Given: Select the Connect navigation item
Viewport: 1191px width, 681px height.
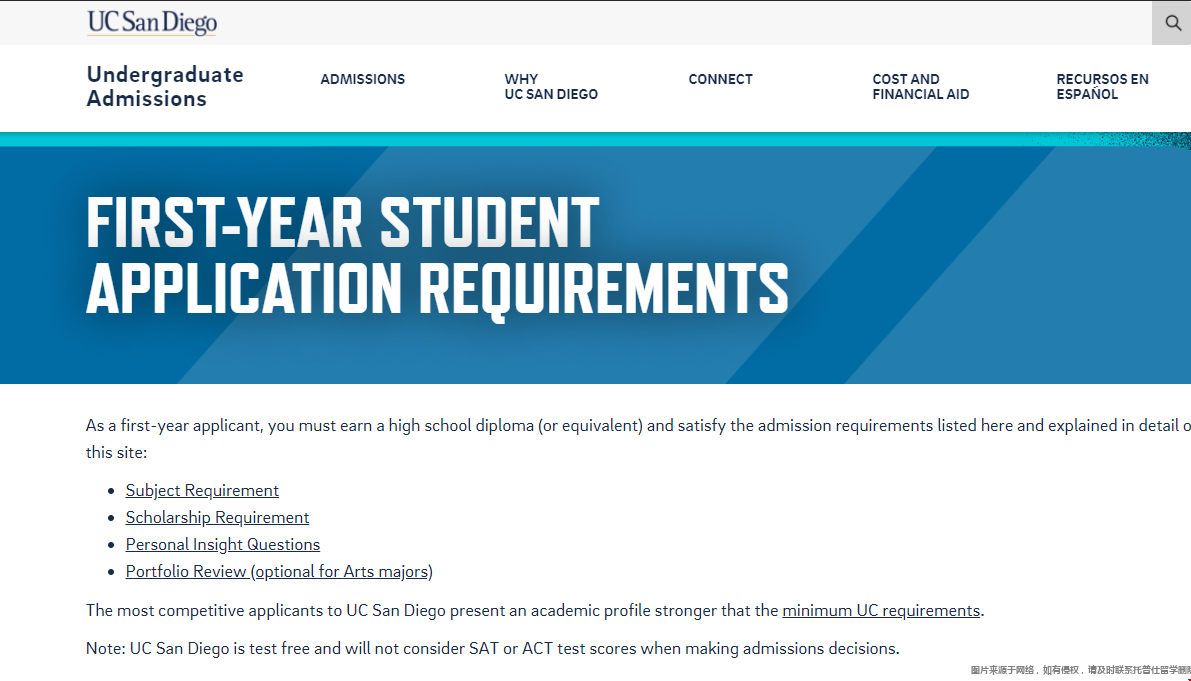Looking at the screenshot, I should (720, 79).
